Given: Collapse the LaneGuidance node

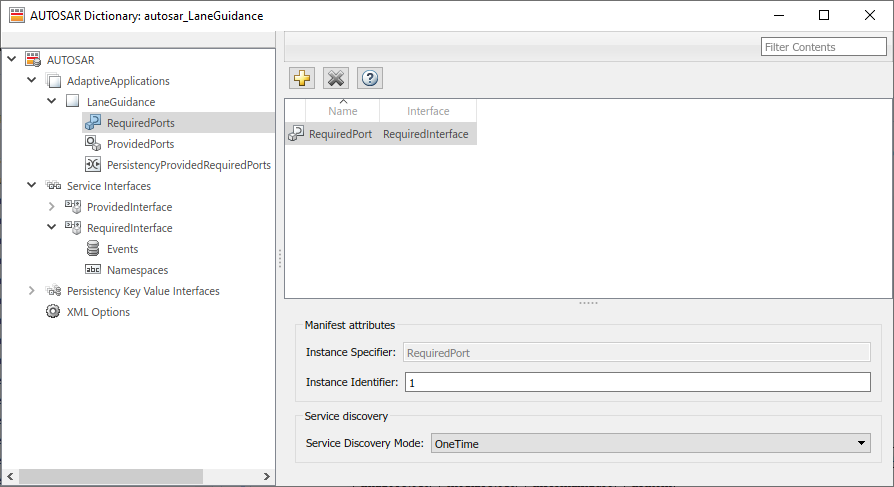Looking at the screenshot, I should 52,101.
